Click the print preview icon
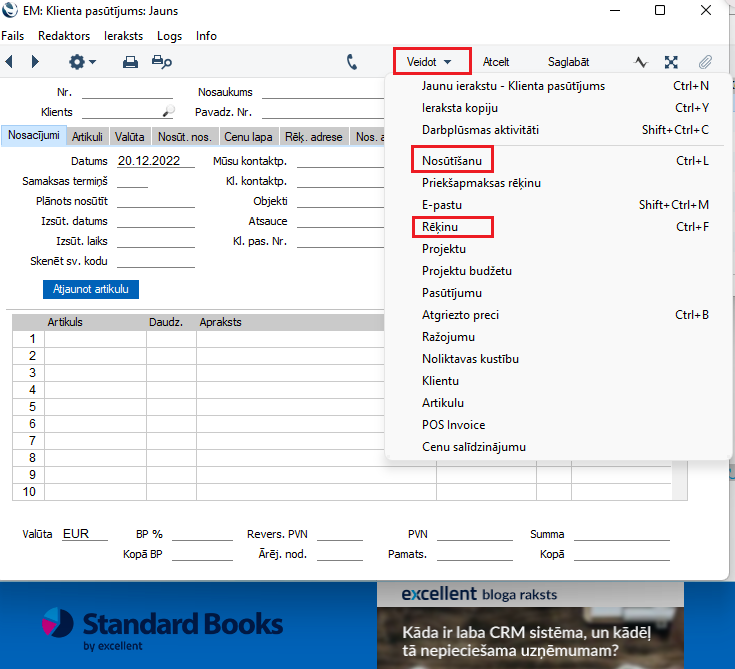The image size is (735, 669). (x=161, y=62)
